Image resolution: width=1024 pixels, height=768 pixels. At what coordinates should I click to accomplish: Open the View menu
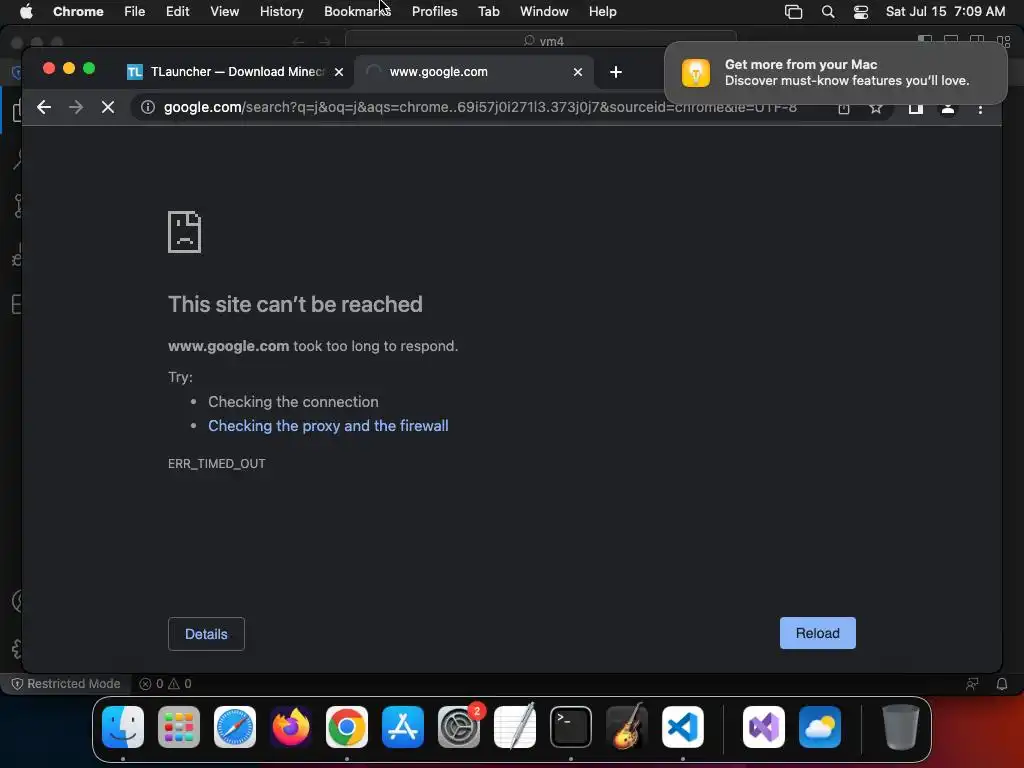[224, 12]
